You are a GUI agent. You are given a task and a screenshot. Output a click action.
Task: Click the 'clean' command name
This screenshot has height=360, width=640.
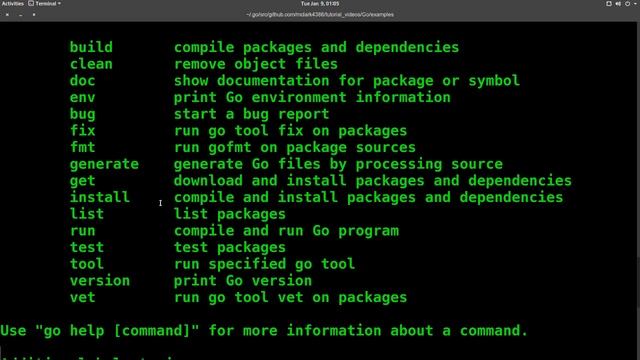pyautogui.click(x=91, y=64)
